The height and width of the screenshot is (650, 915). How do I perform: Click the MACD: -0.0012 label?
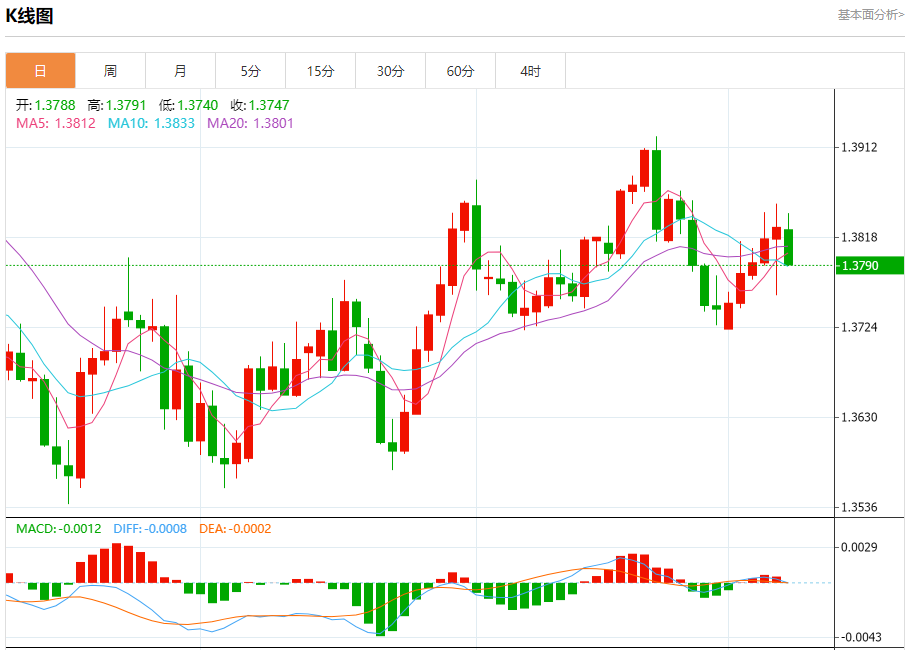[x=58, y=529]
